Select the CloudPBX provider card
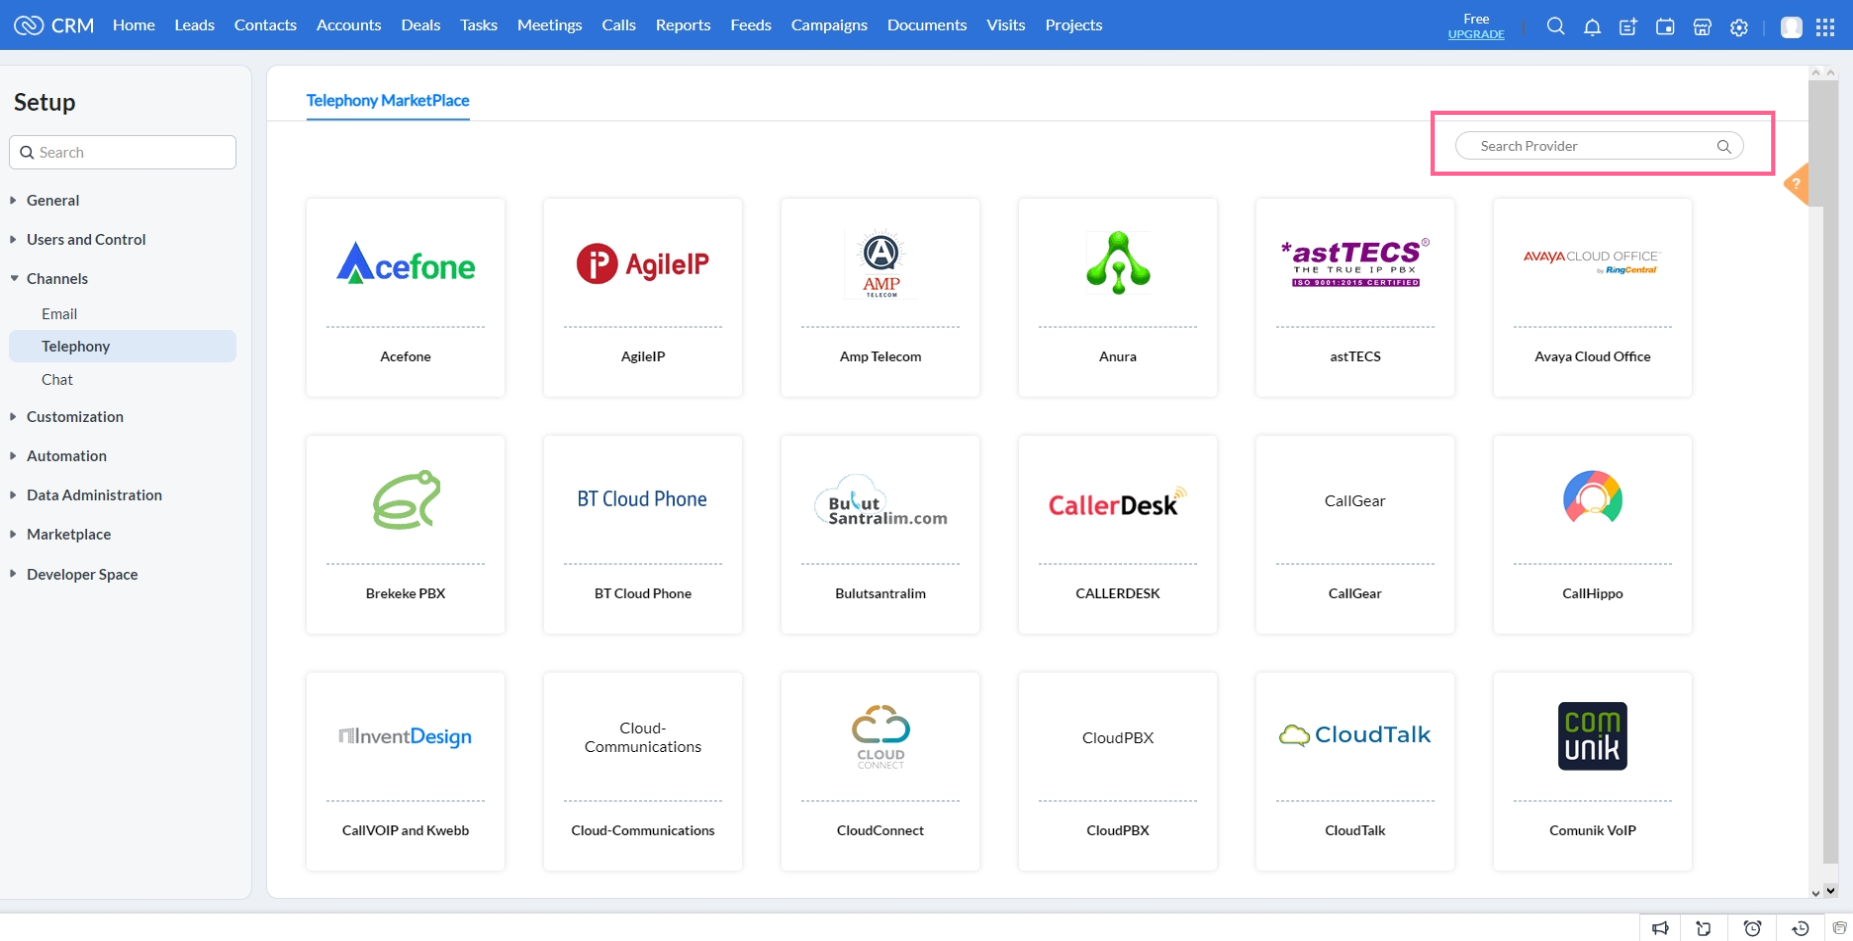 pos(1118,771)
